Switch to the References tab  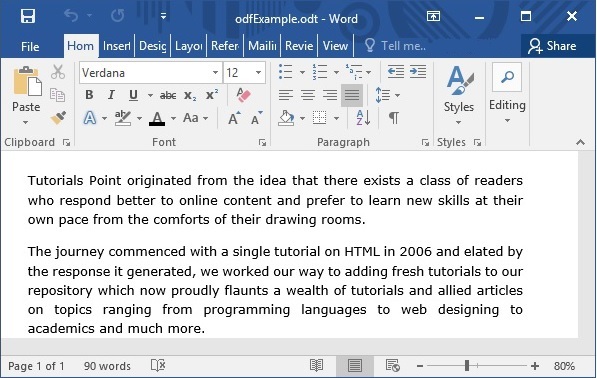[225, 46]
